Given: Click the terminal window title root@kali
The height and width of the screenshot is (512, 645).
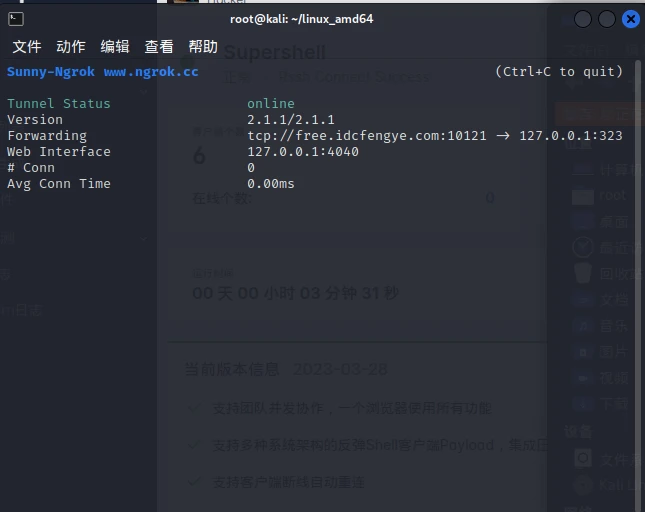Looking at the screenshot, I should (x=302, y=19).
